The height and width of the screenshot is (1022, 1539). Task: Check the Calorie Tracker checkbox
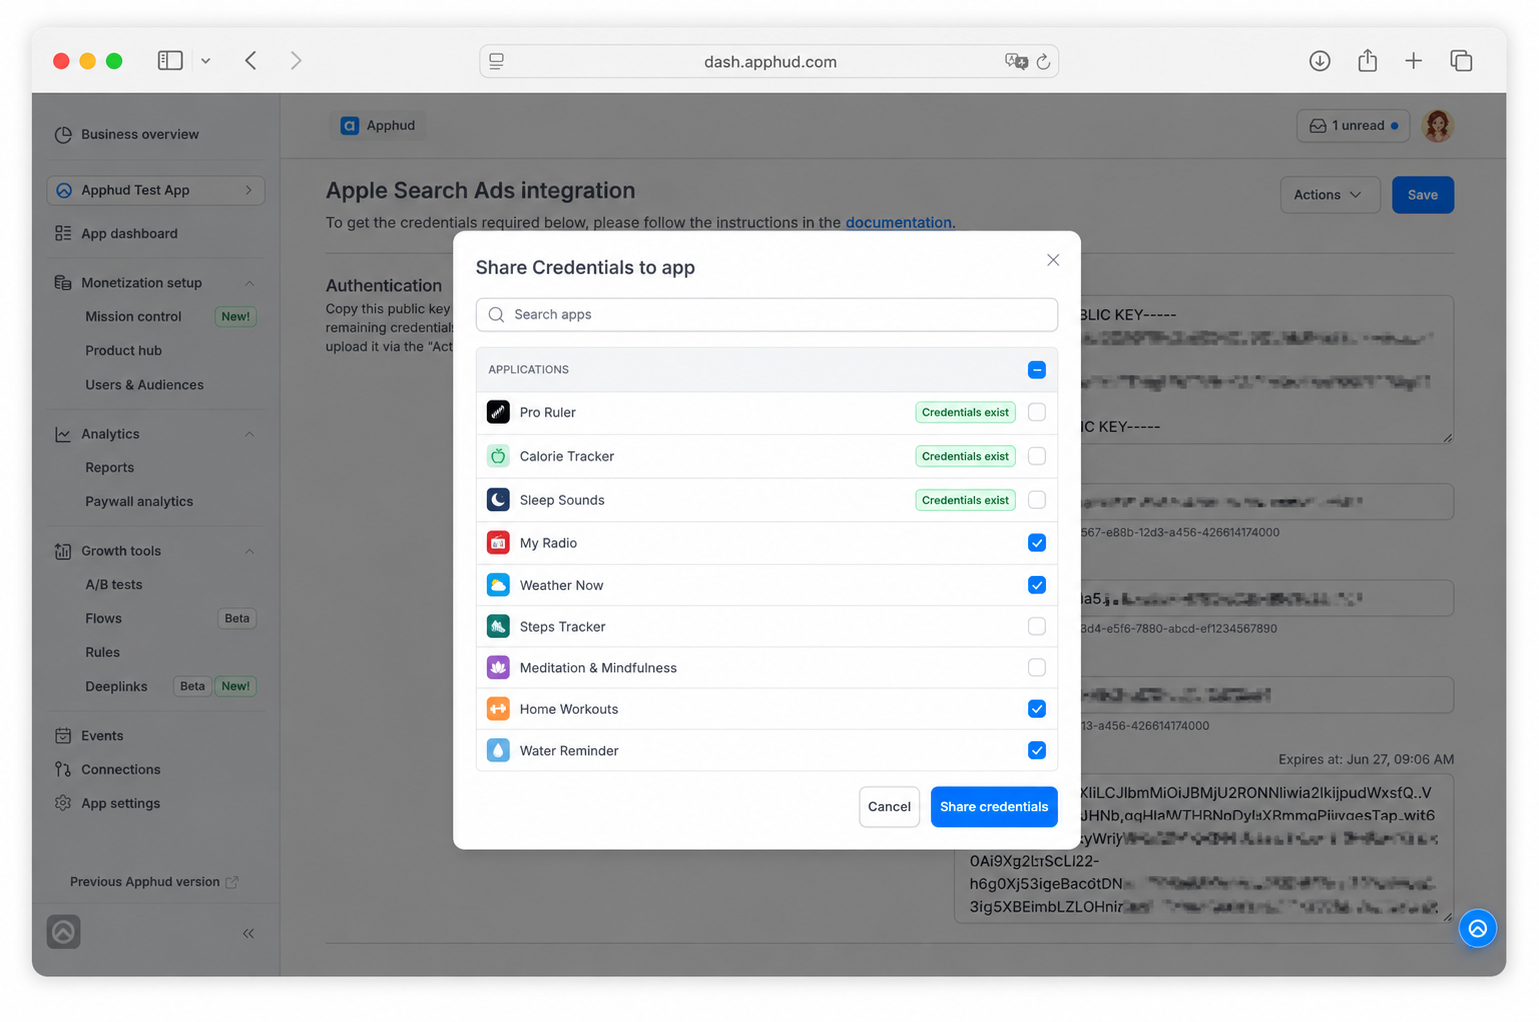click(x=1037, y=456)
